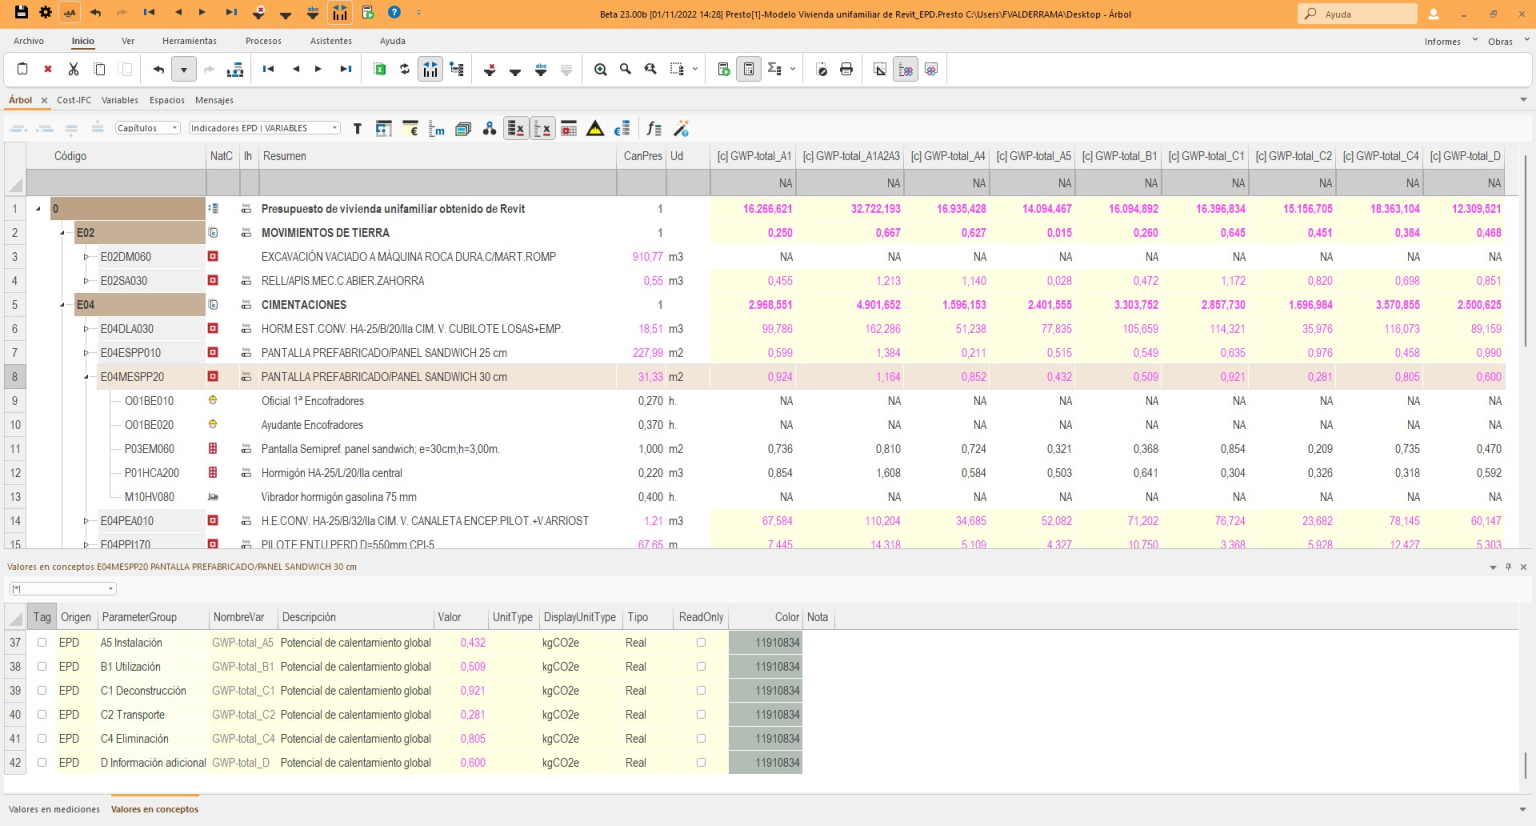Collapse the E04MESPP20 tree node

[86, 377]
